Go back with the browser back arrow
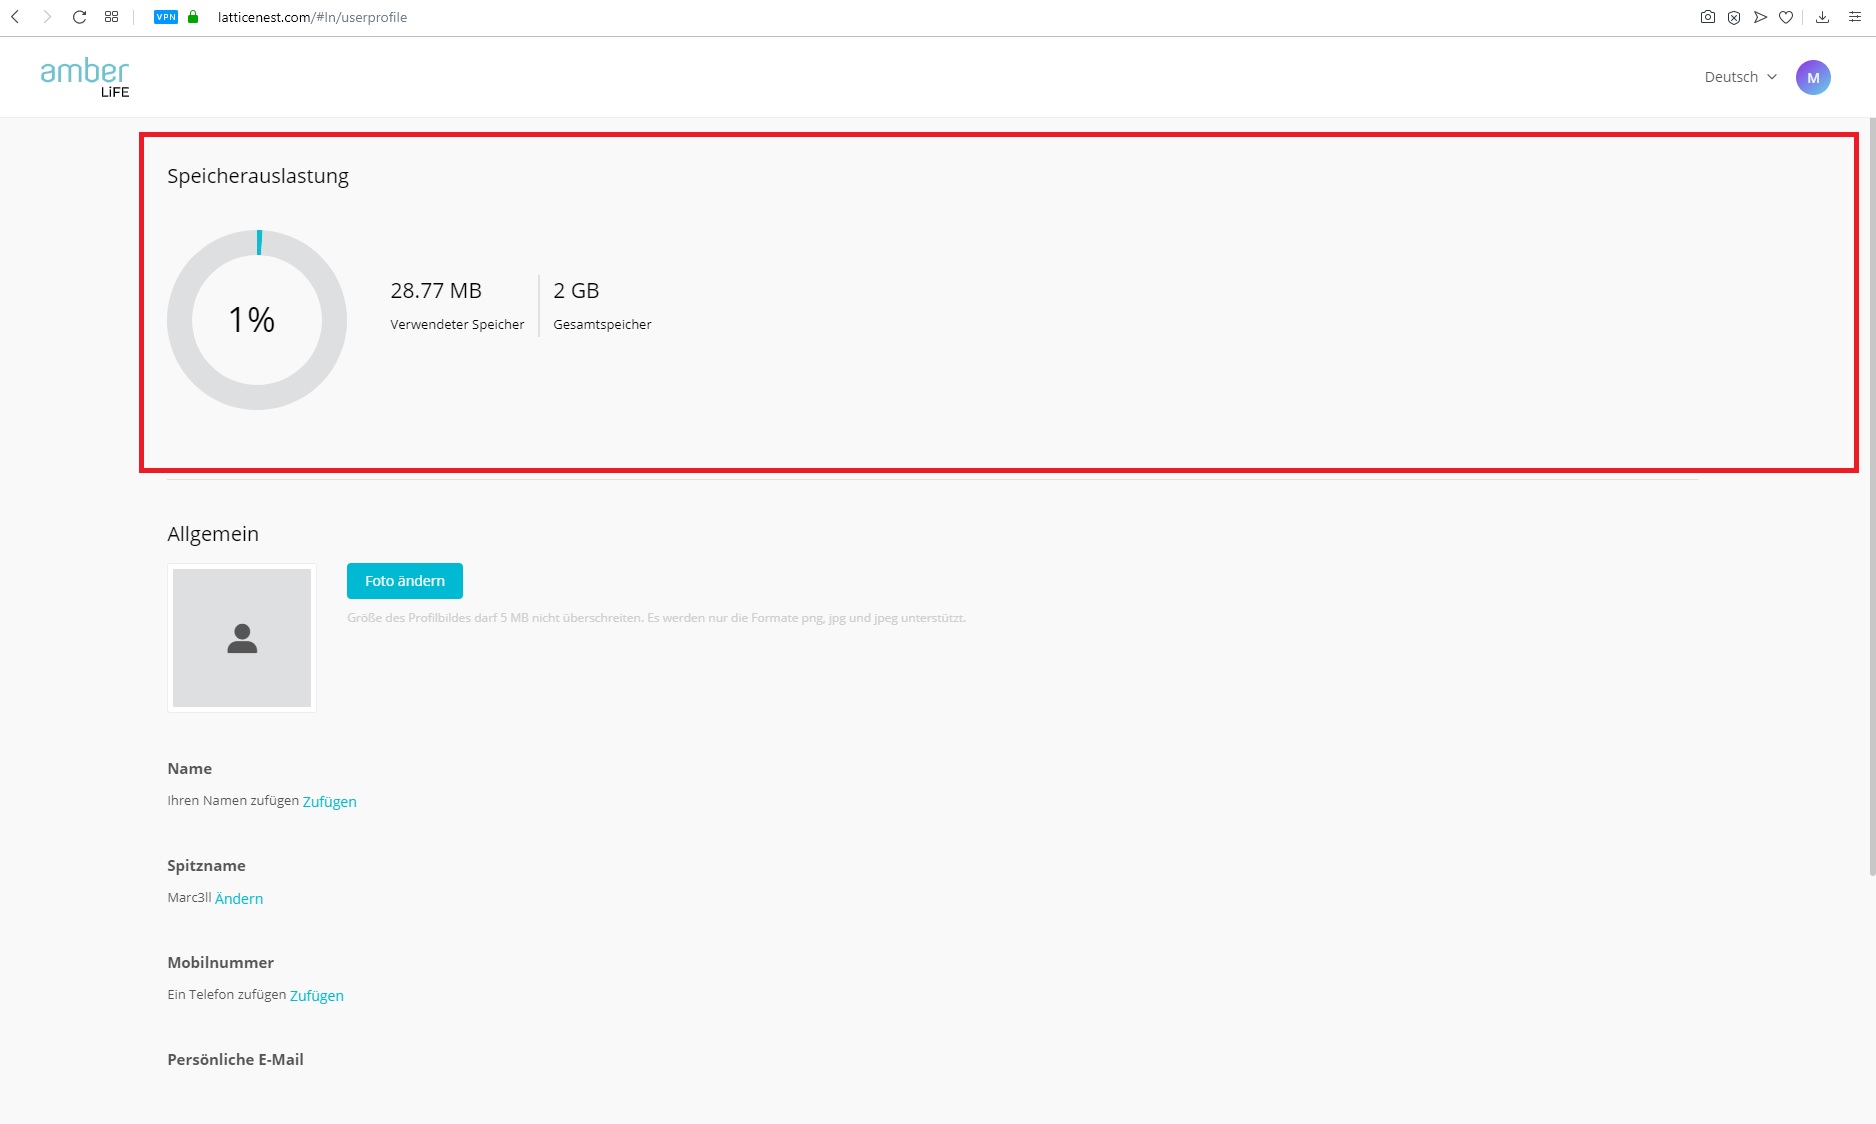Image resolution: width=1876 pixels, height=1124 pixels. 15,17
